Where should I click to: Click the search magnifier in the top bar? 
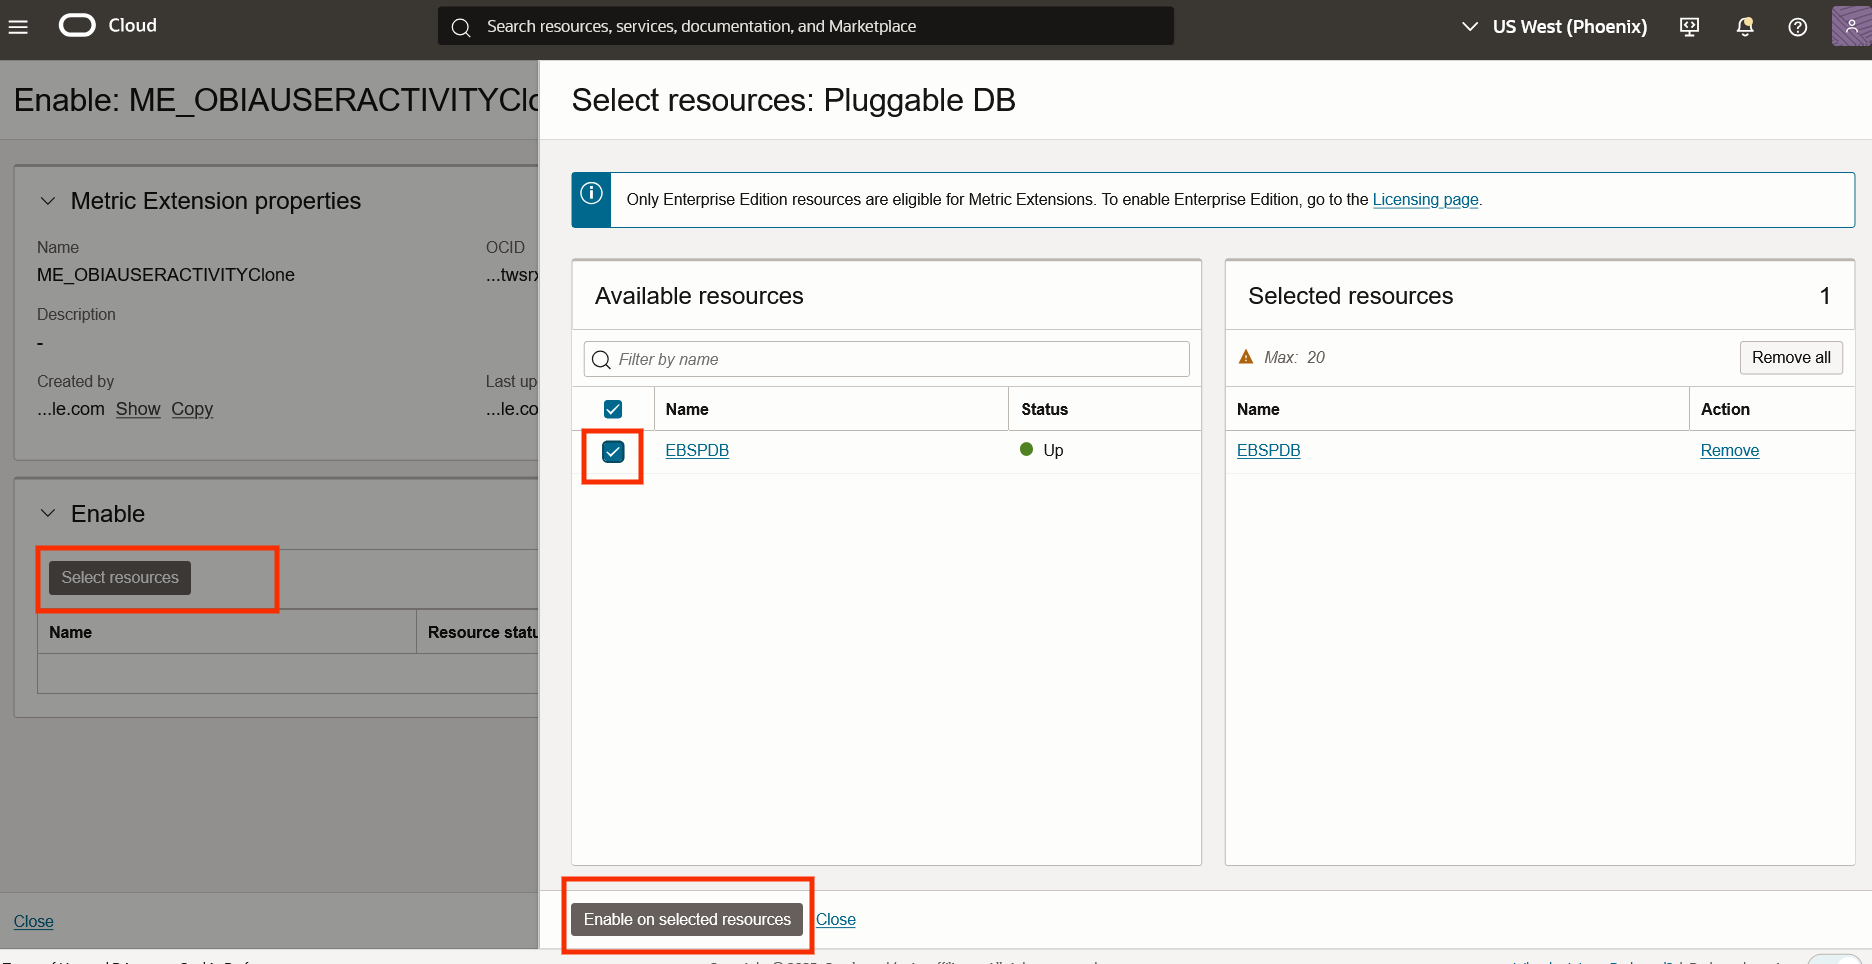(461, 26)
